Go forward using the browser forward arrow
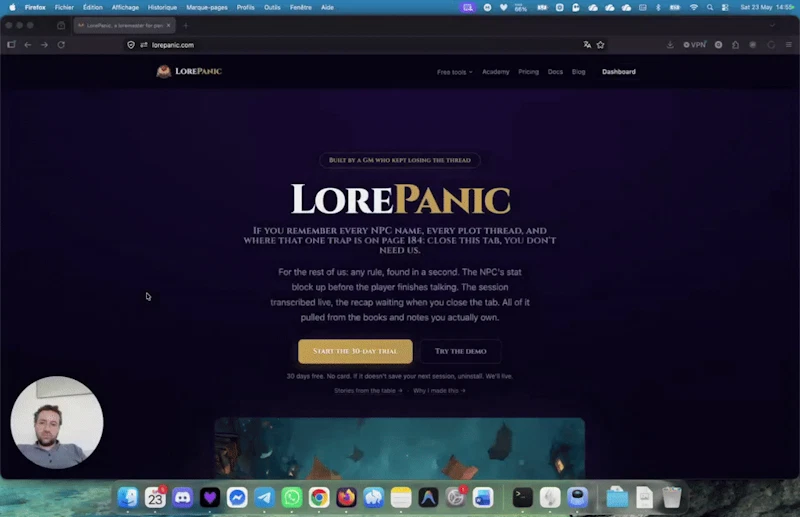The width and height of the screenshot is (800, 517). coord(44,45)
